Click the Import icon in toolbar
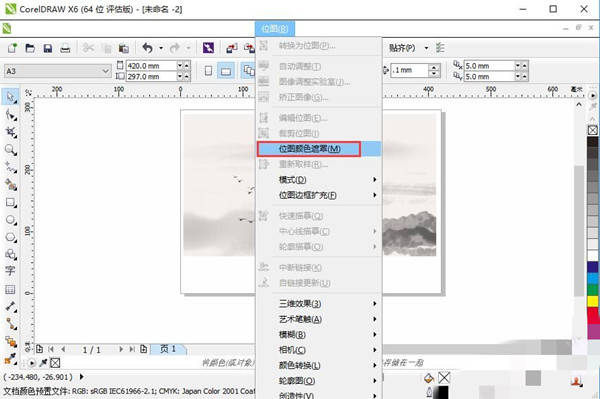The height and width of the screenshot is (399, 600). (232, 48)
